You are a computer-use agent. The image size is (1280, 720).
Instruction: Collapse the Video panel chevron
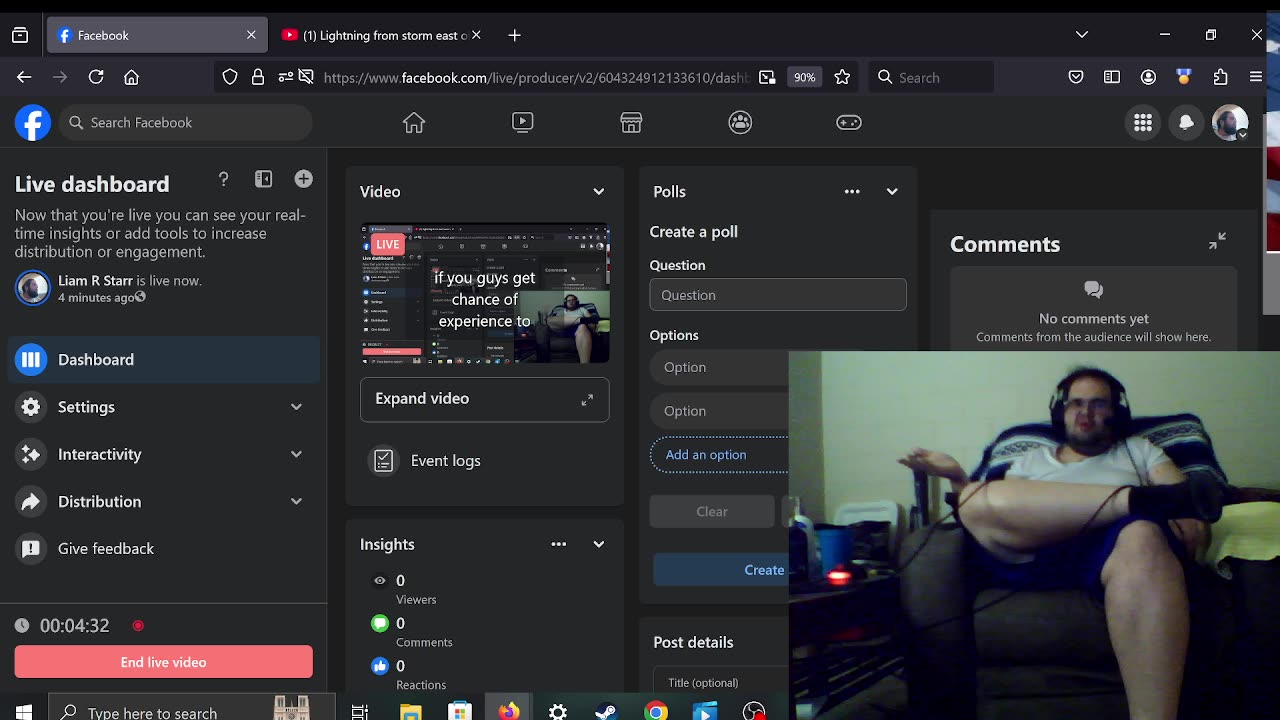coord(599,192)
